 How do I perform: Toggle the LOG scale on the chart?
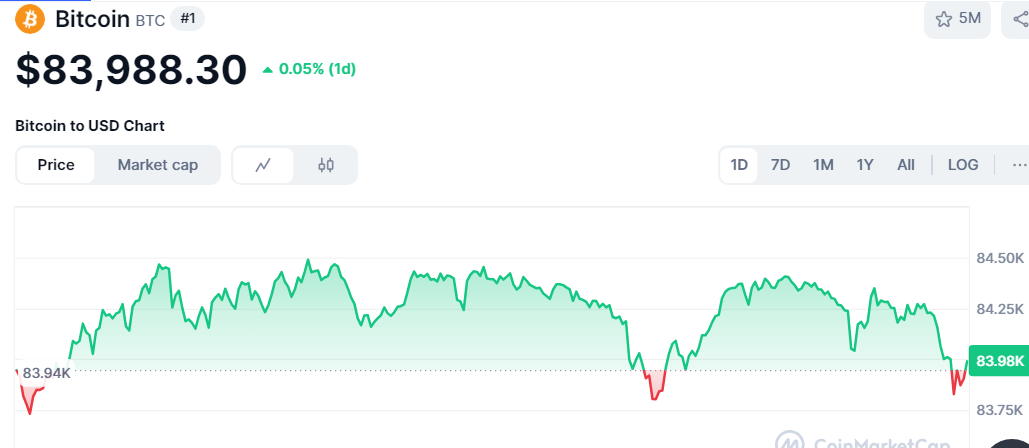[963, 165]
